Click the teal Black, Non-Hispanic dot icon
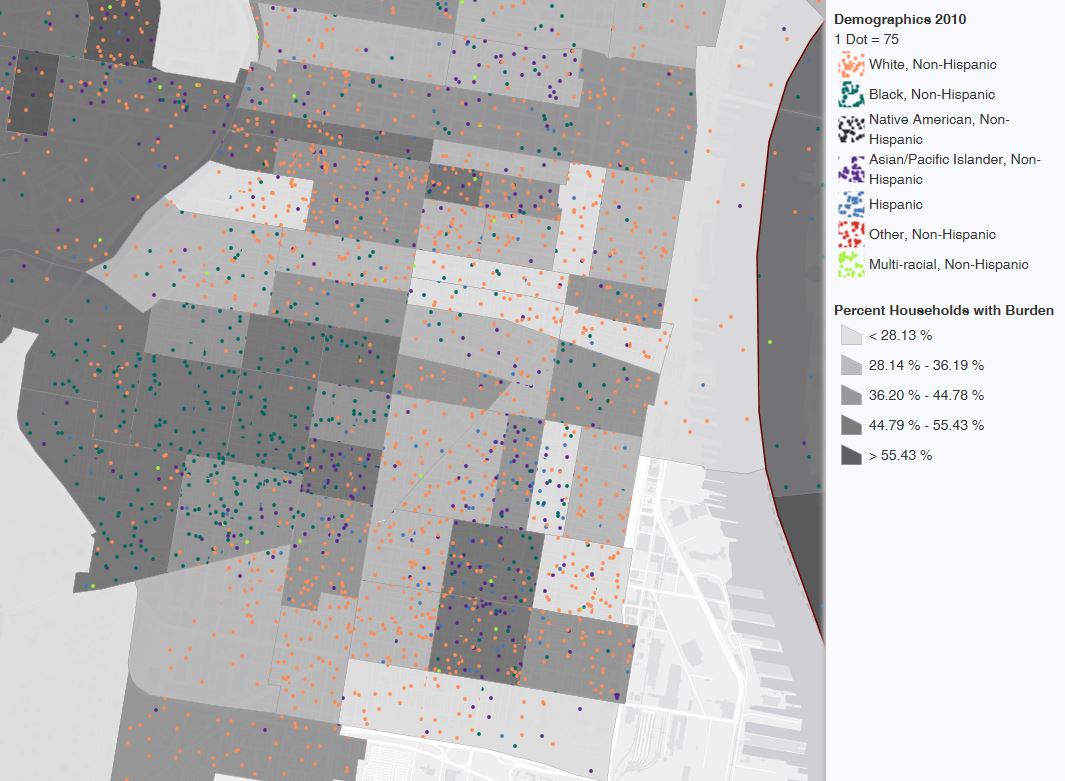 tap(850, 95)
